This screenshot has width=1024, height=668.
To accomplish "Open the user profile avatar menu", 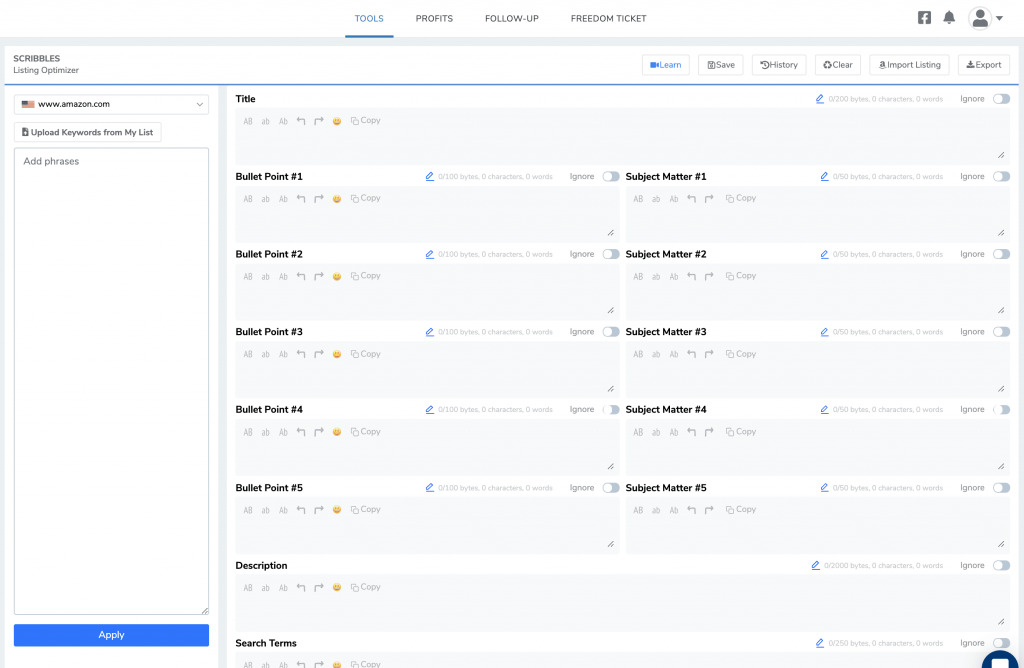I will click(x=985, y=18).
